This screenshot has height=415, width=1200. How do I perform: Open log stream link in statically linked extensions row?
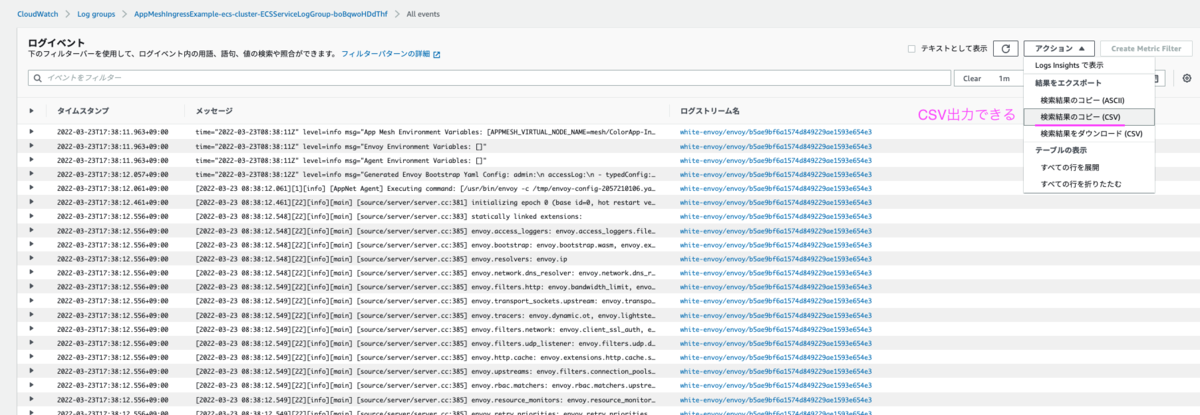(776, 215)
